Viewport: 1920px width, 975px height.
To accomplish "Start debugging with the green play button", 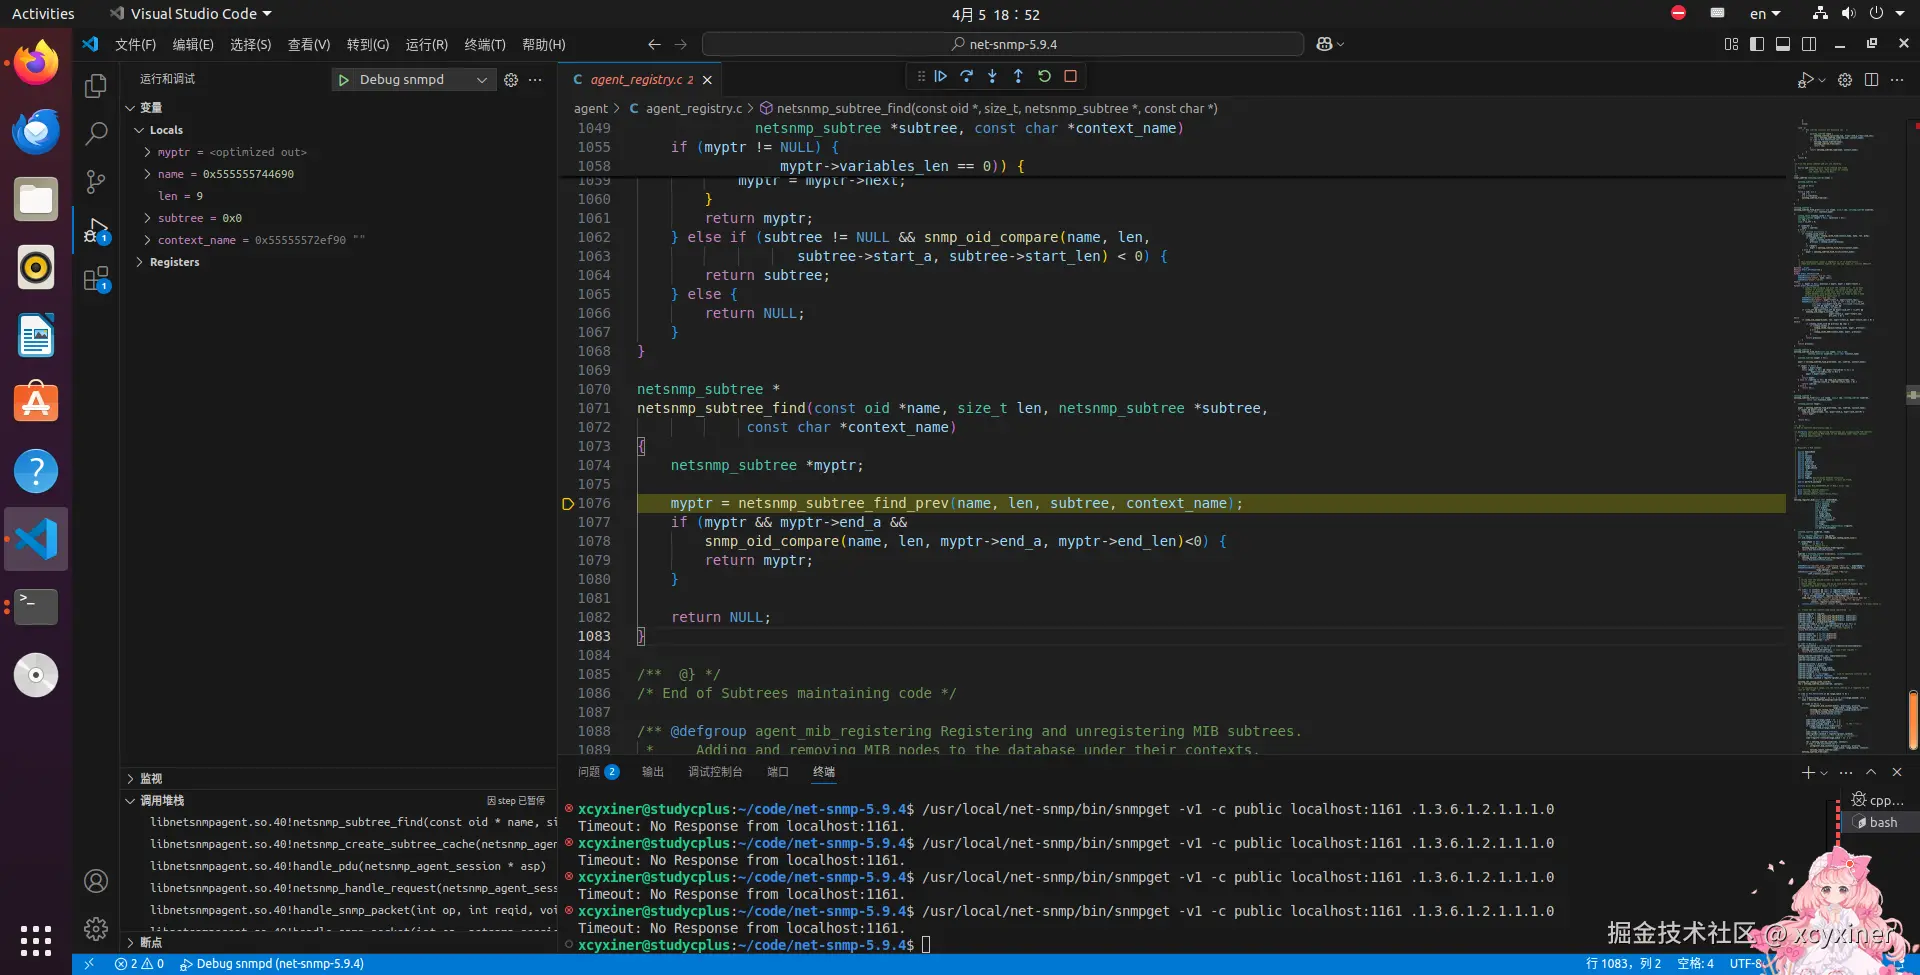I will tap(344, 80).
